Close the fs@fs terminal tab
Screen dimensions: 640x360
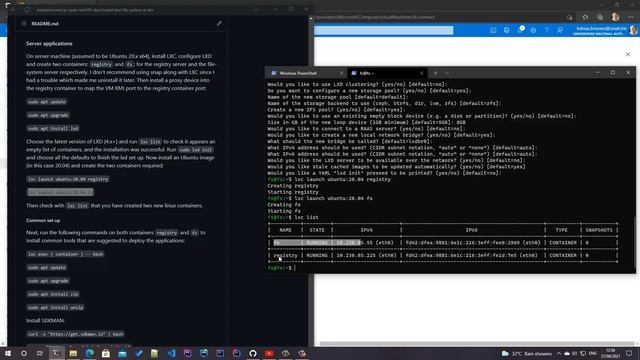(422, 73)
